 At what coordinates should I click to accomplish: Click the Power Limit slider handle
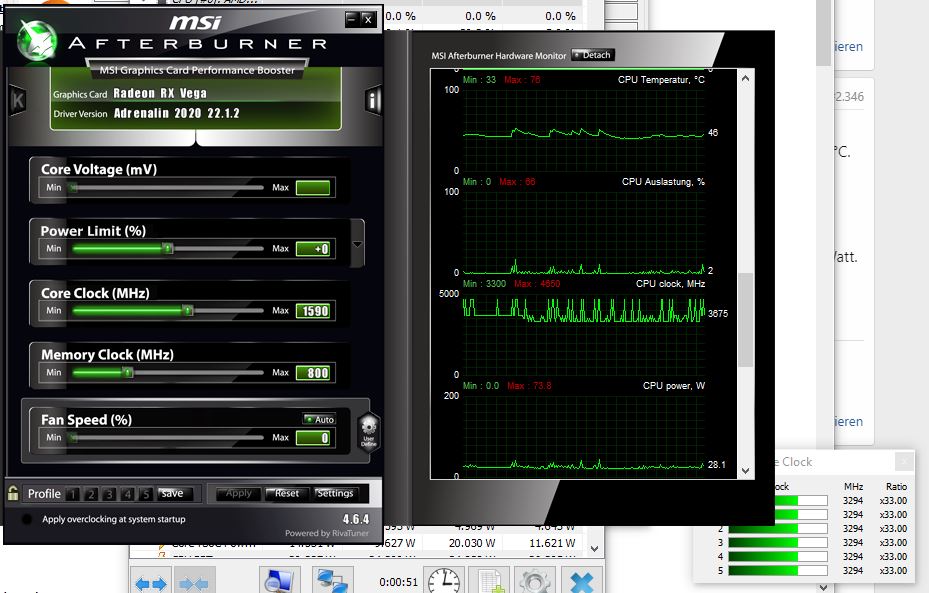(x=168, y=248)
